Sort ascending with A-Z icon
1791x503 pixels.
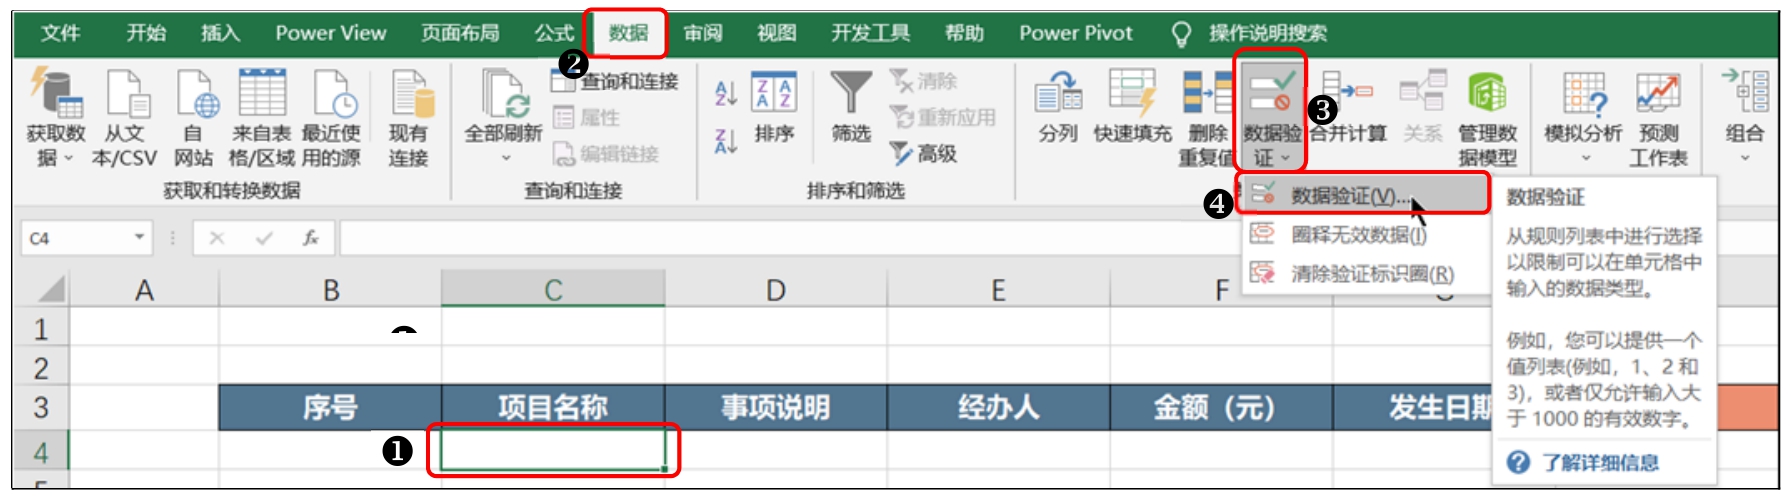(x=726, y=93)
